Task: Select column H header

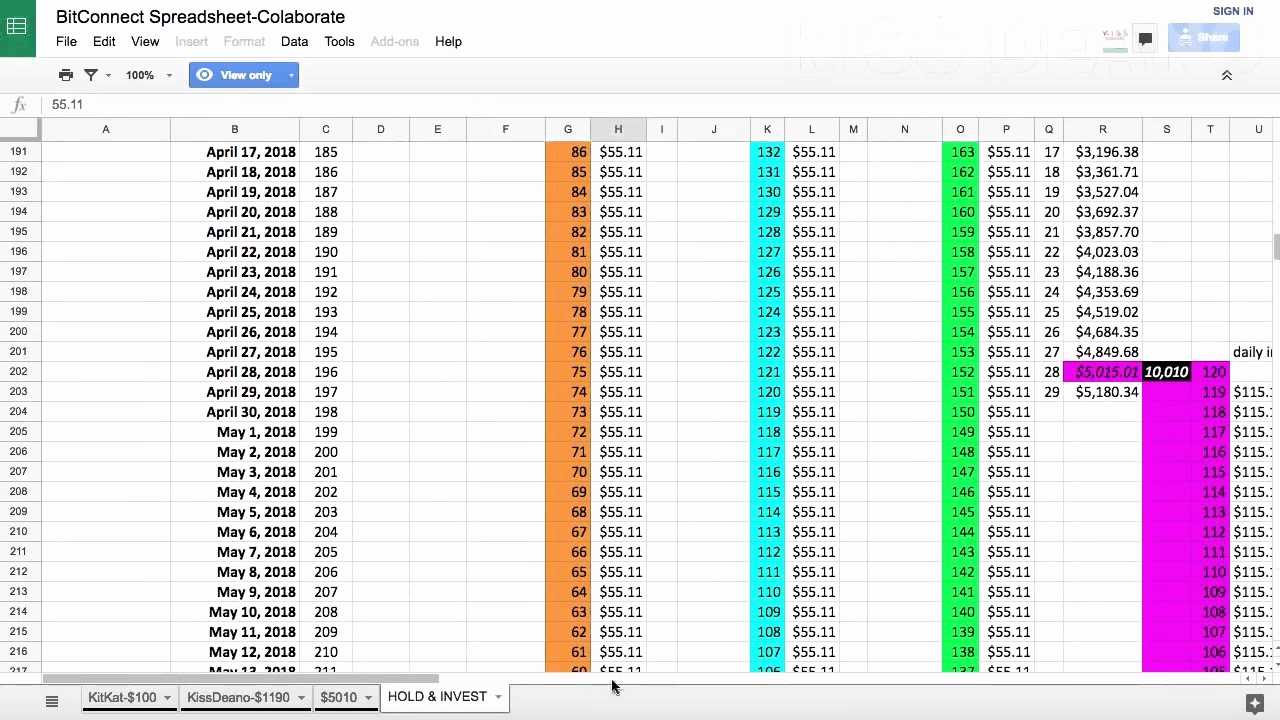Action: (x=618, y=129)
